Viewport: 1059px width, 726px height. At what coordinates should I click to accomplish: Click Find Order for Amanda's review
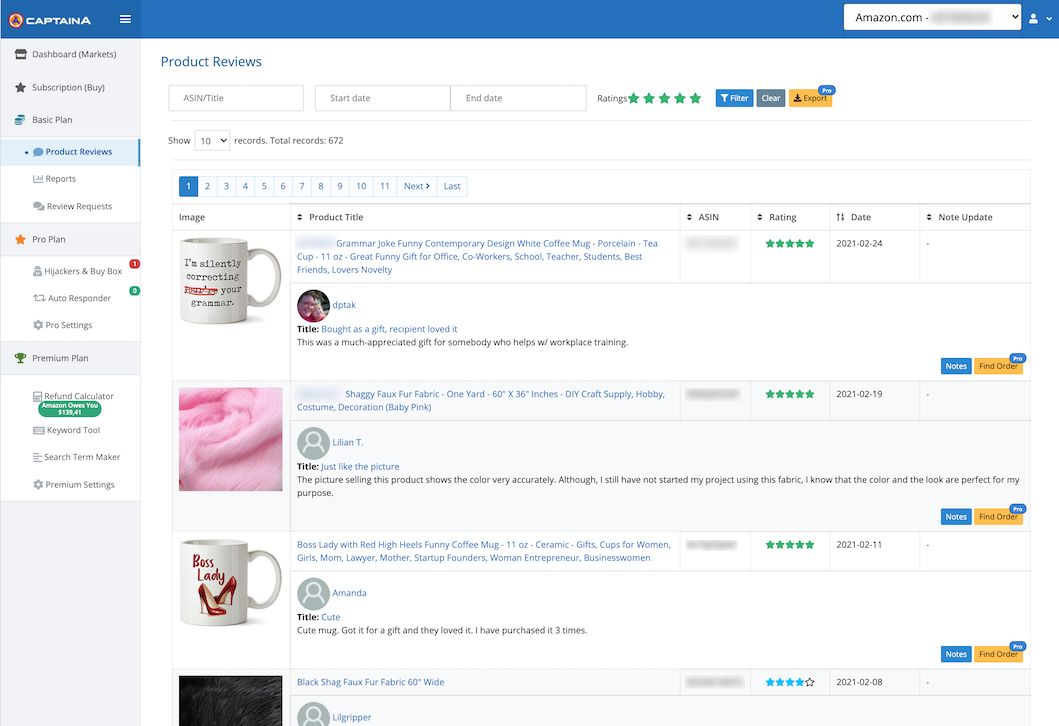(x=998, y=654)
